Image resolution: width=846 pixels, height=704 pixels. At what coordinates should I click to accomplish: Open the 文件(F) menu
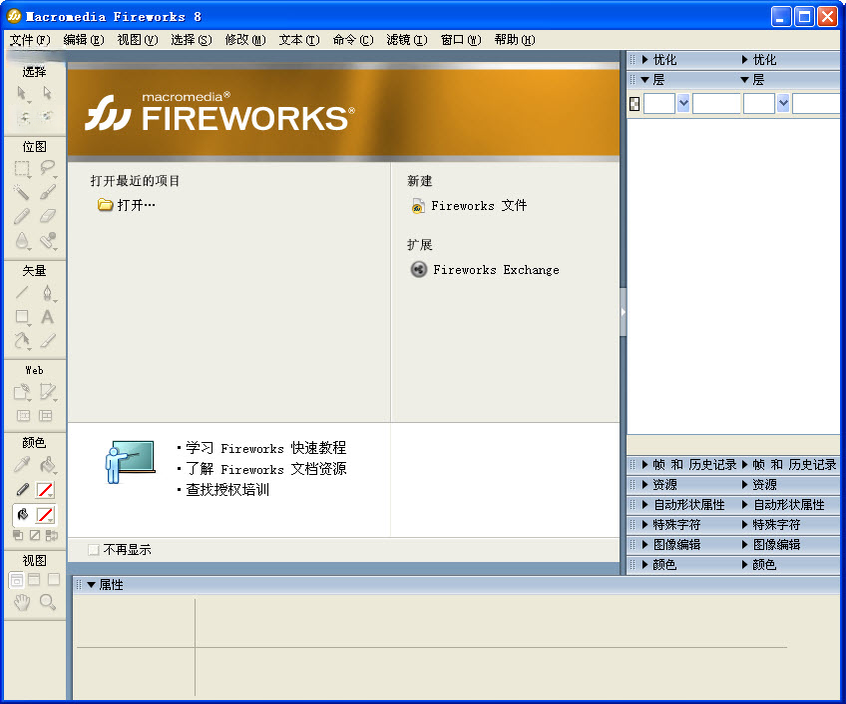[30, 40]
